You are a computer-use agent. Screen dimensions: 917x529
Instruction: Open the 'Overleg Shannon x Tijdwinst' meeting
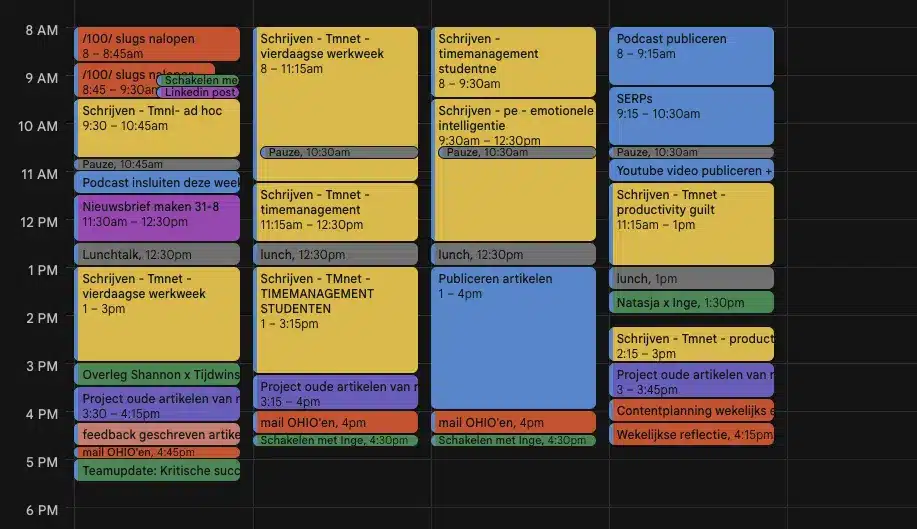(x=157, y=375)
